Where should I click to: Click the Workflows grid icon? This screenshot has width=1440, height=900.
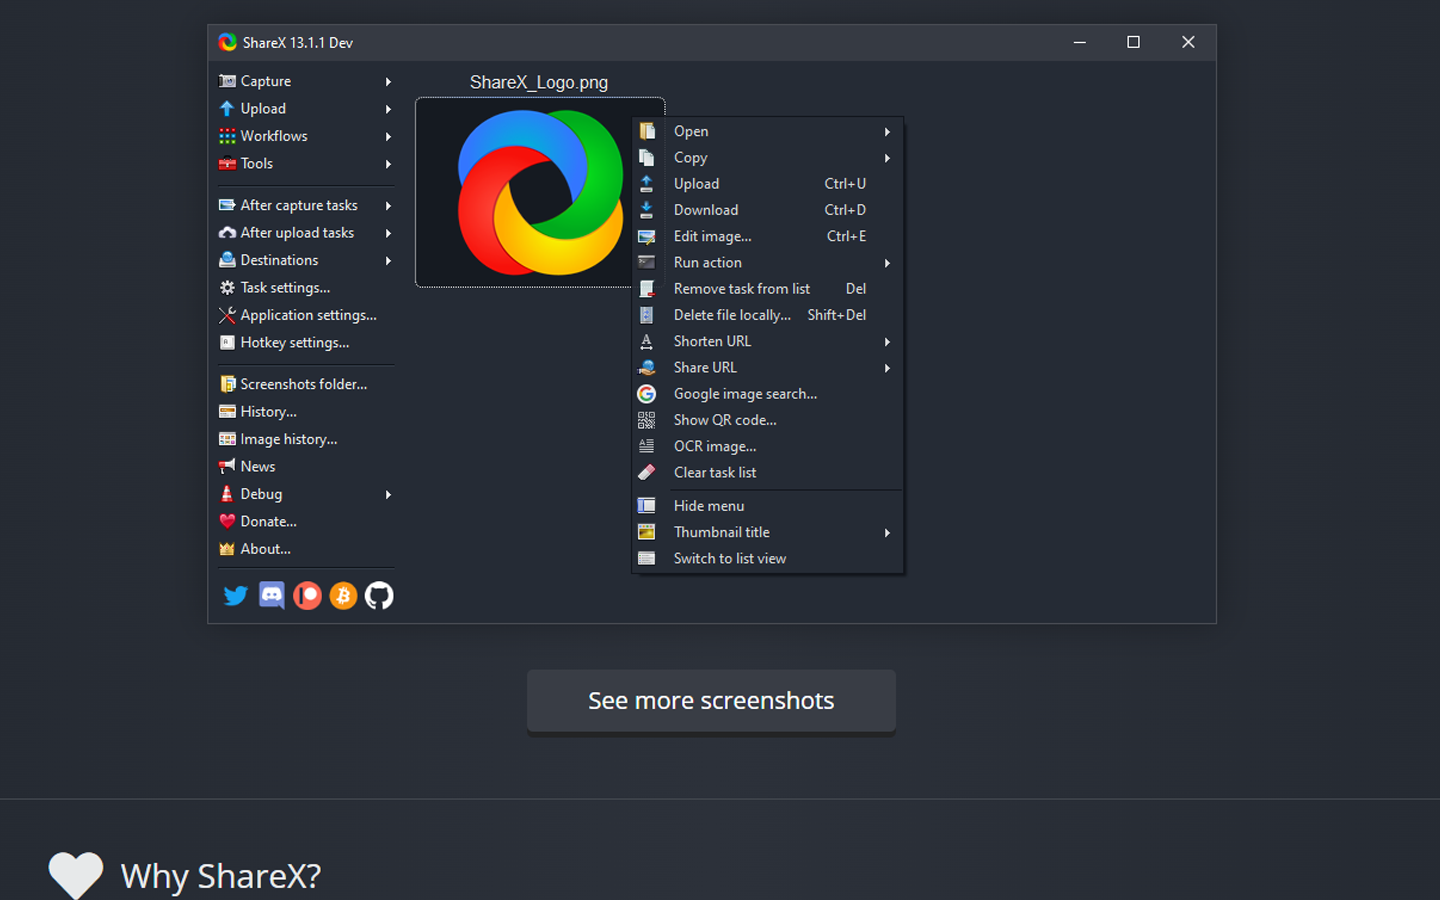(x=227, y=136)
